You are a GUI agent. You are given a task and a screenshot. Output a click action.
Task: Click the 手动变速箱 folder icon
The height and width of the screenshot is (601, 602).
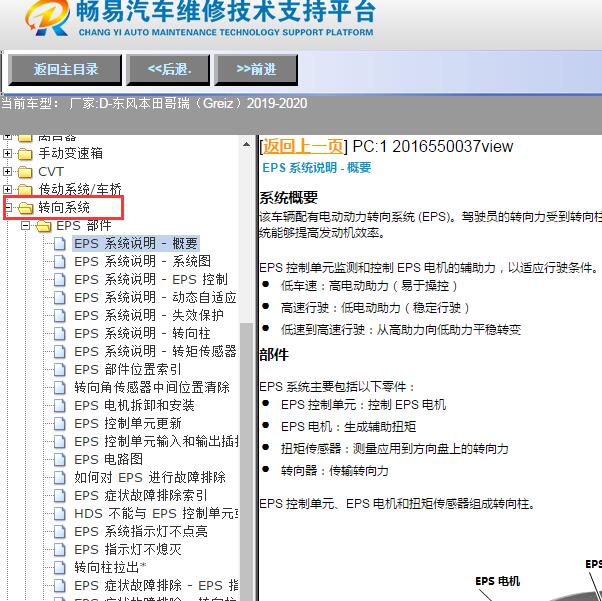[25, 154]
